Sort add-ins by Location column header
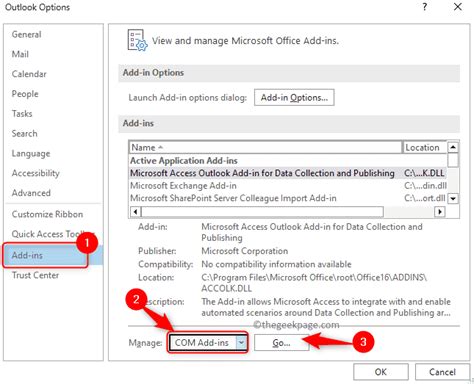The height and width of the screenshot is (384, 474). [424, 147]
